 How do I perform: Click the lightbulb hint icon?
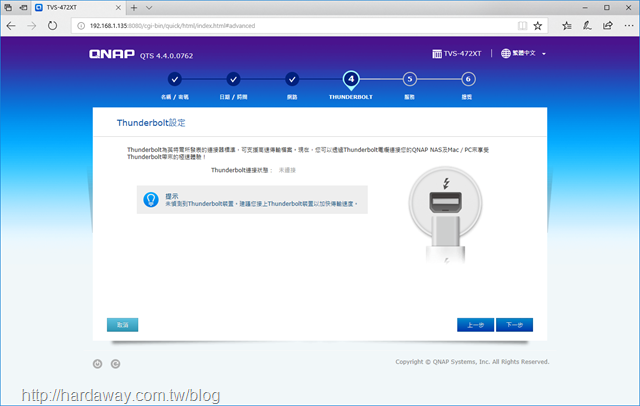(151, 200)
